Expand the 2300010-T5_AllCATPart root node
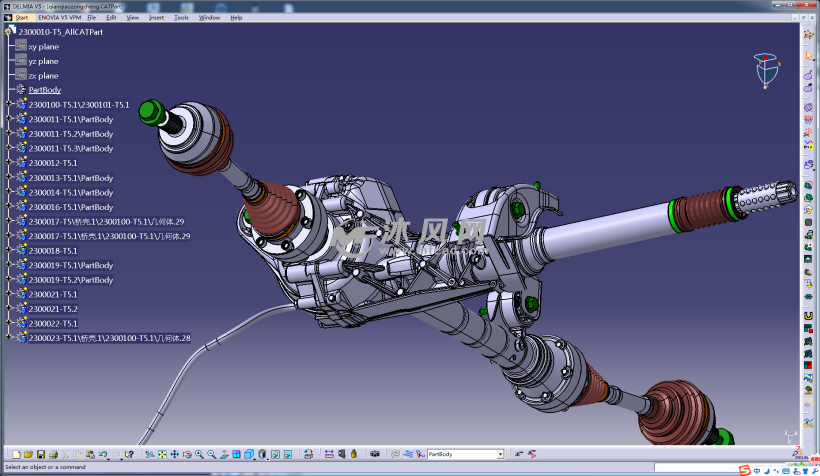This screenshot has height=476, width=820. [10, 32]
